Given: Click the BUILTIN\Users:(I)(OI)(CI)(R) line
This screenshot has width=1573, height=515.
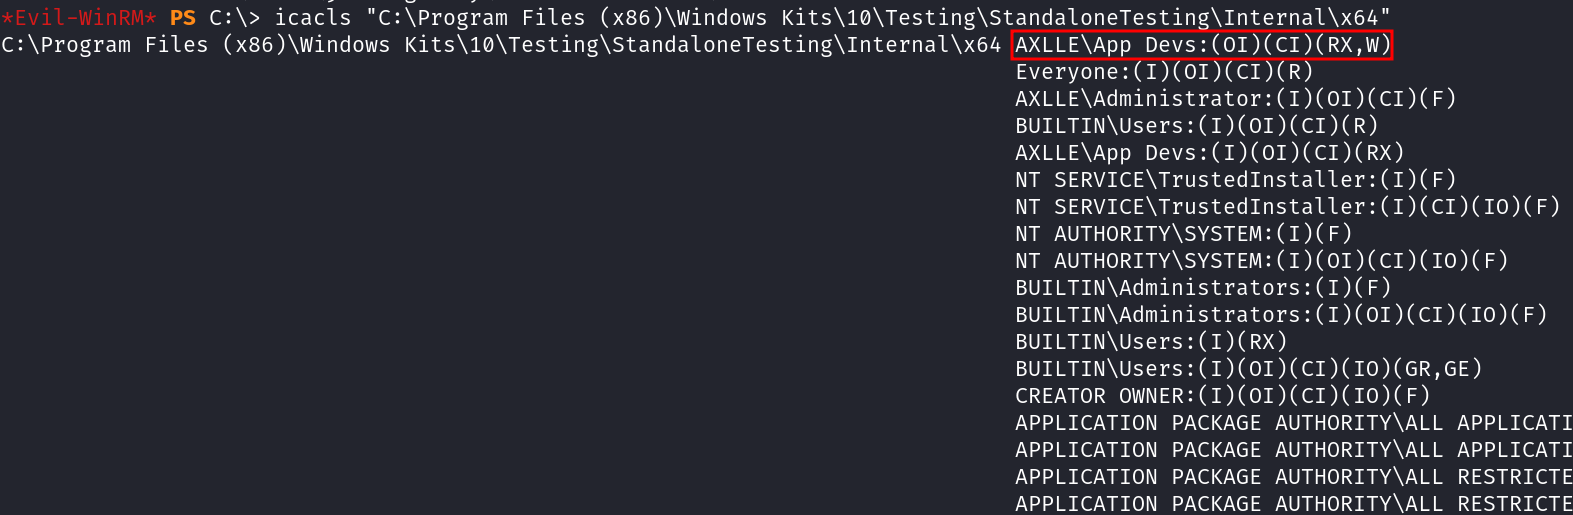Looking at the screenshot, I should click(x=1196, y=126).
